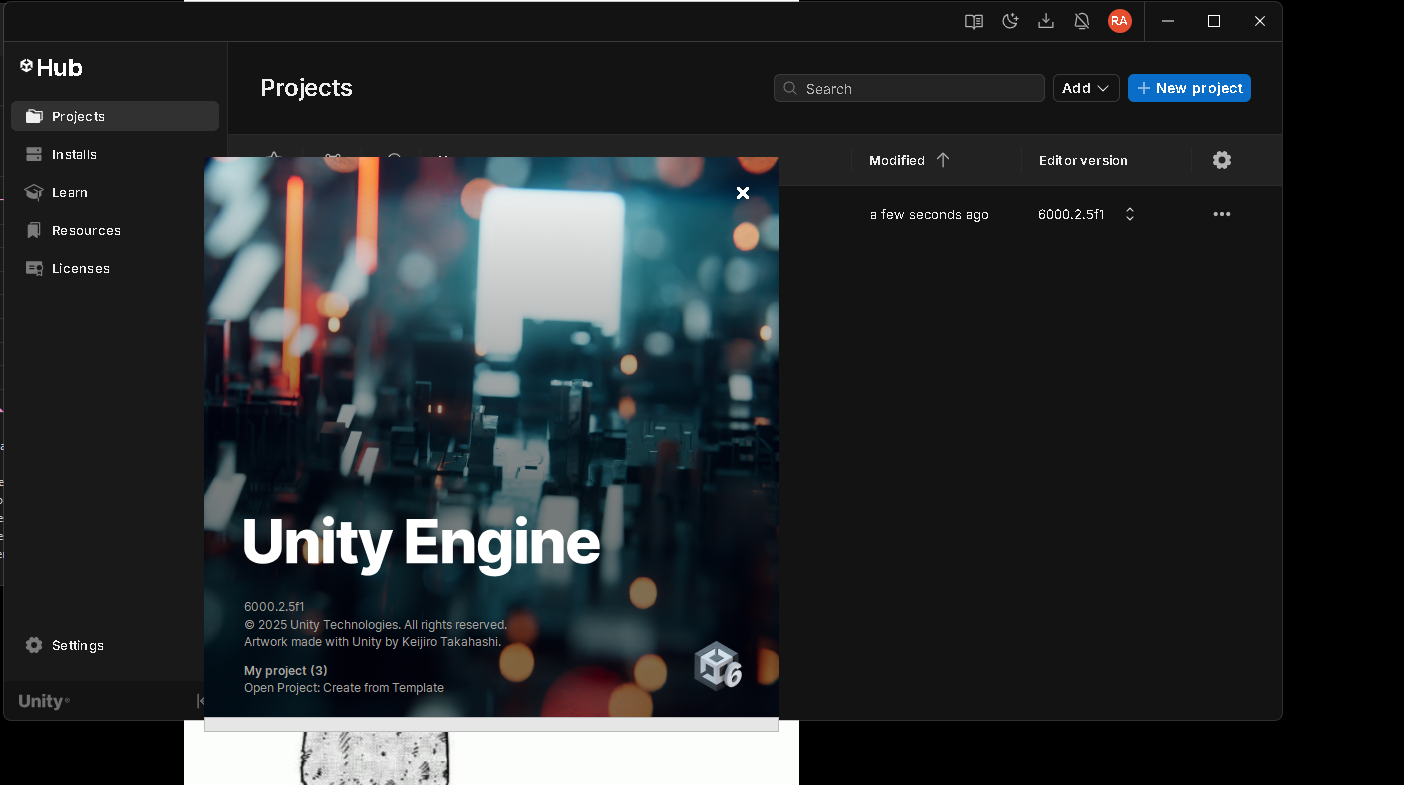The image size is (1404, 785).
Task: Open Resources in the sidebar
Action: tap(115, 230)
